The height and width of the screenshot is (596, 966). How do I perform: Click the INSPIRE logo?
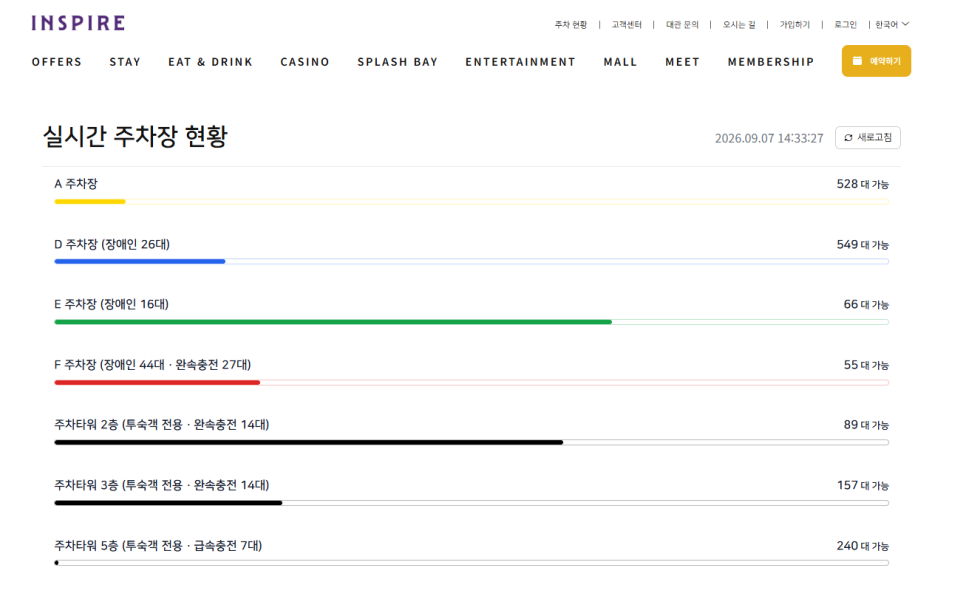[78, 23]
